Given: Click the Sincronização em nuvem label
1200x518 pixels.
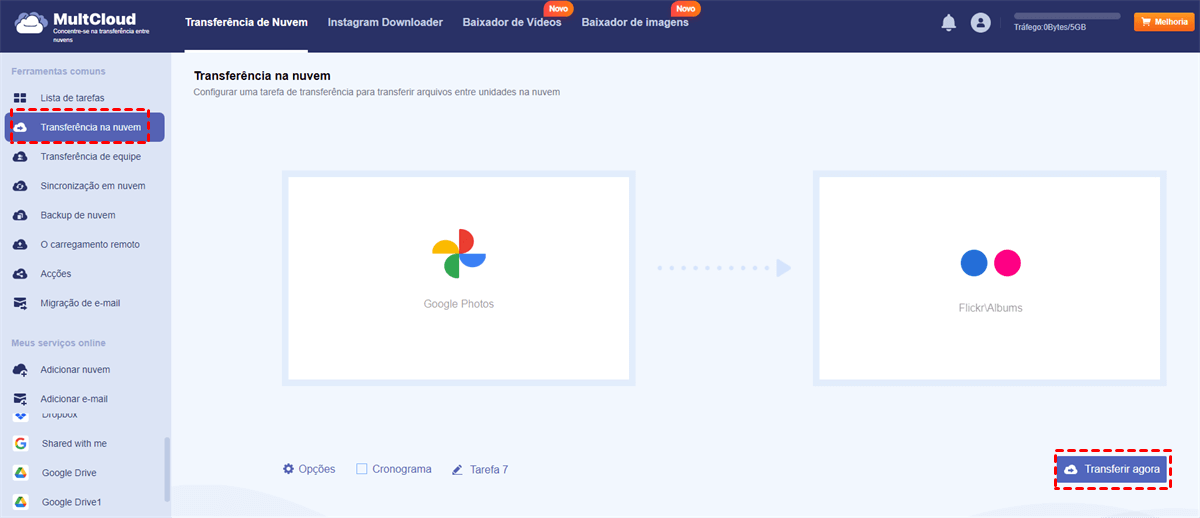Looking at the screenshot, I should pyautogui.click(x=93, y=186).
